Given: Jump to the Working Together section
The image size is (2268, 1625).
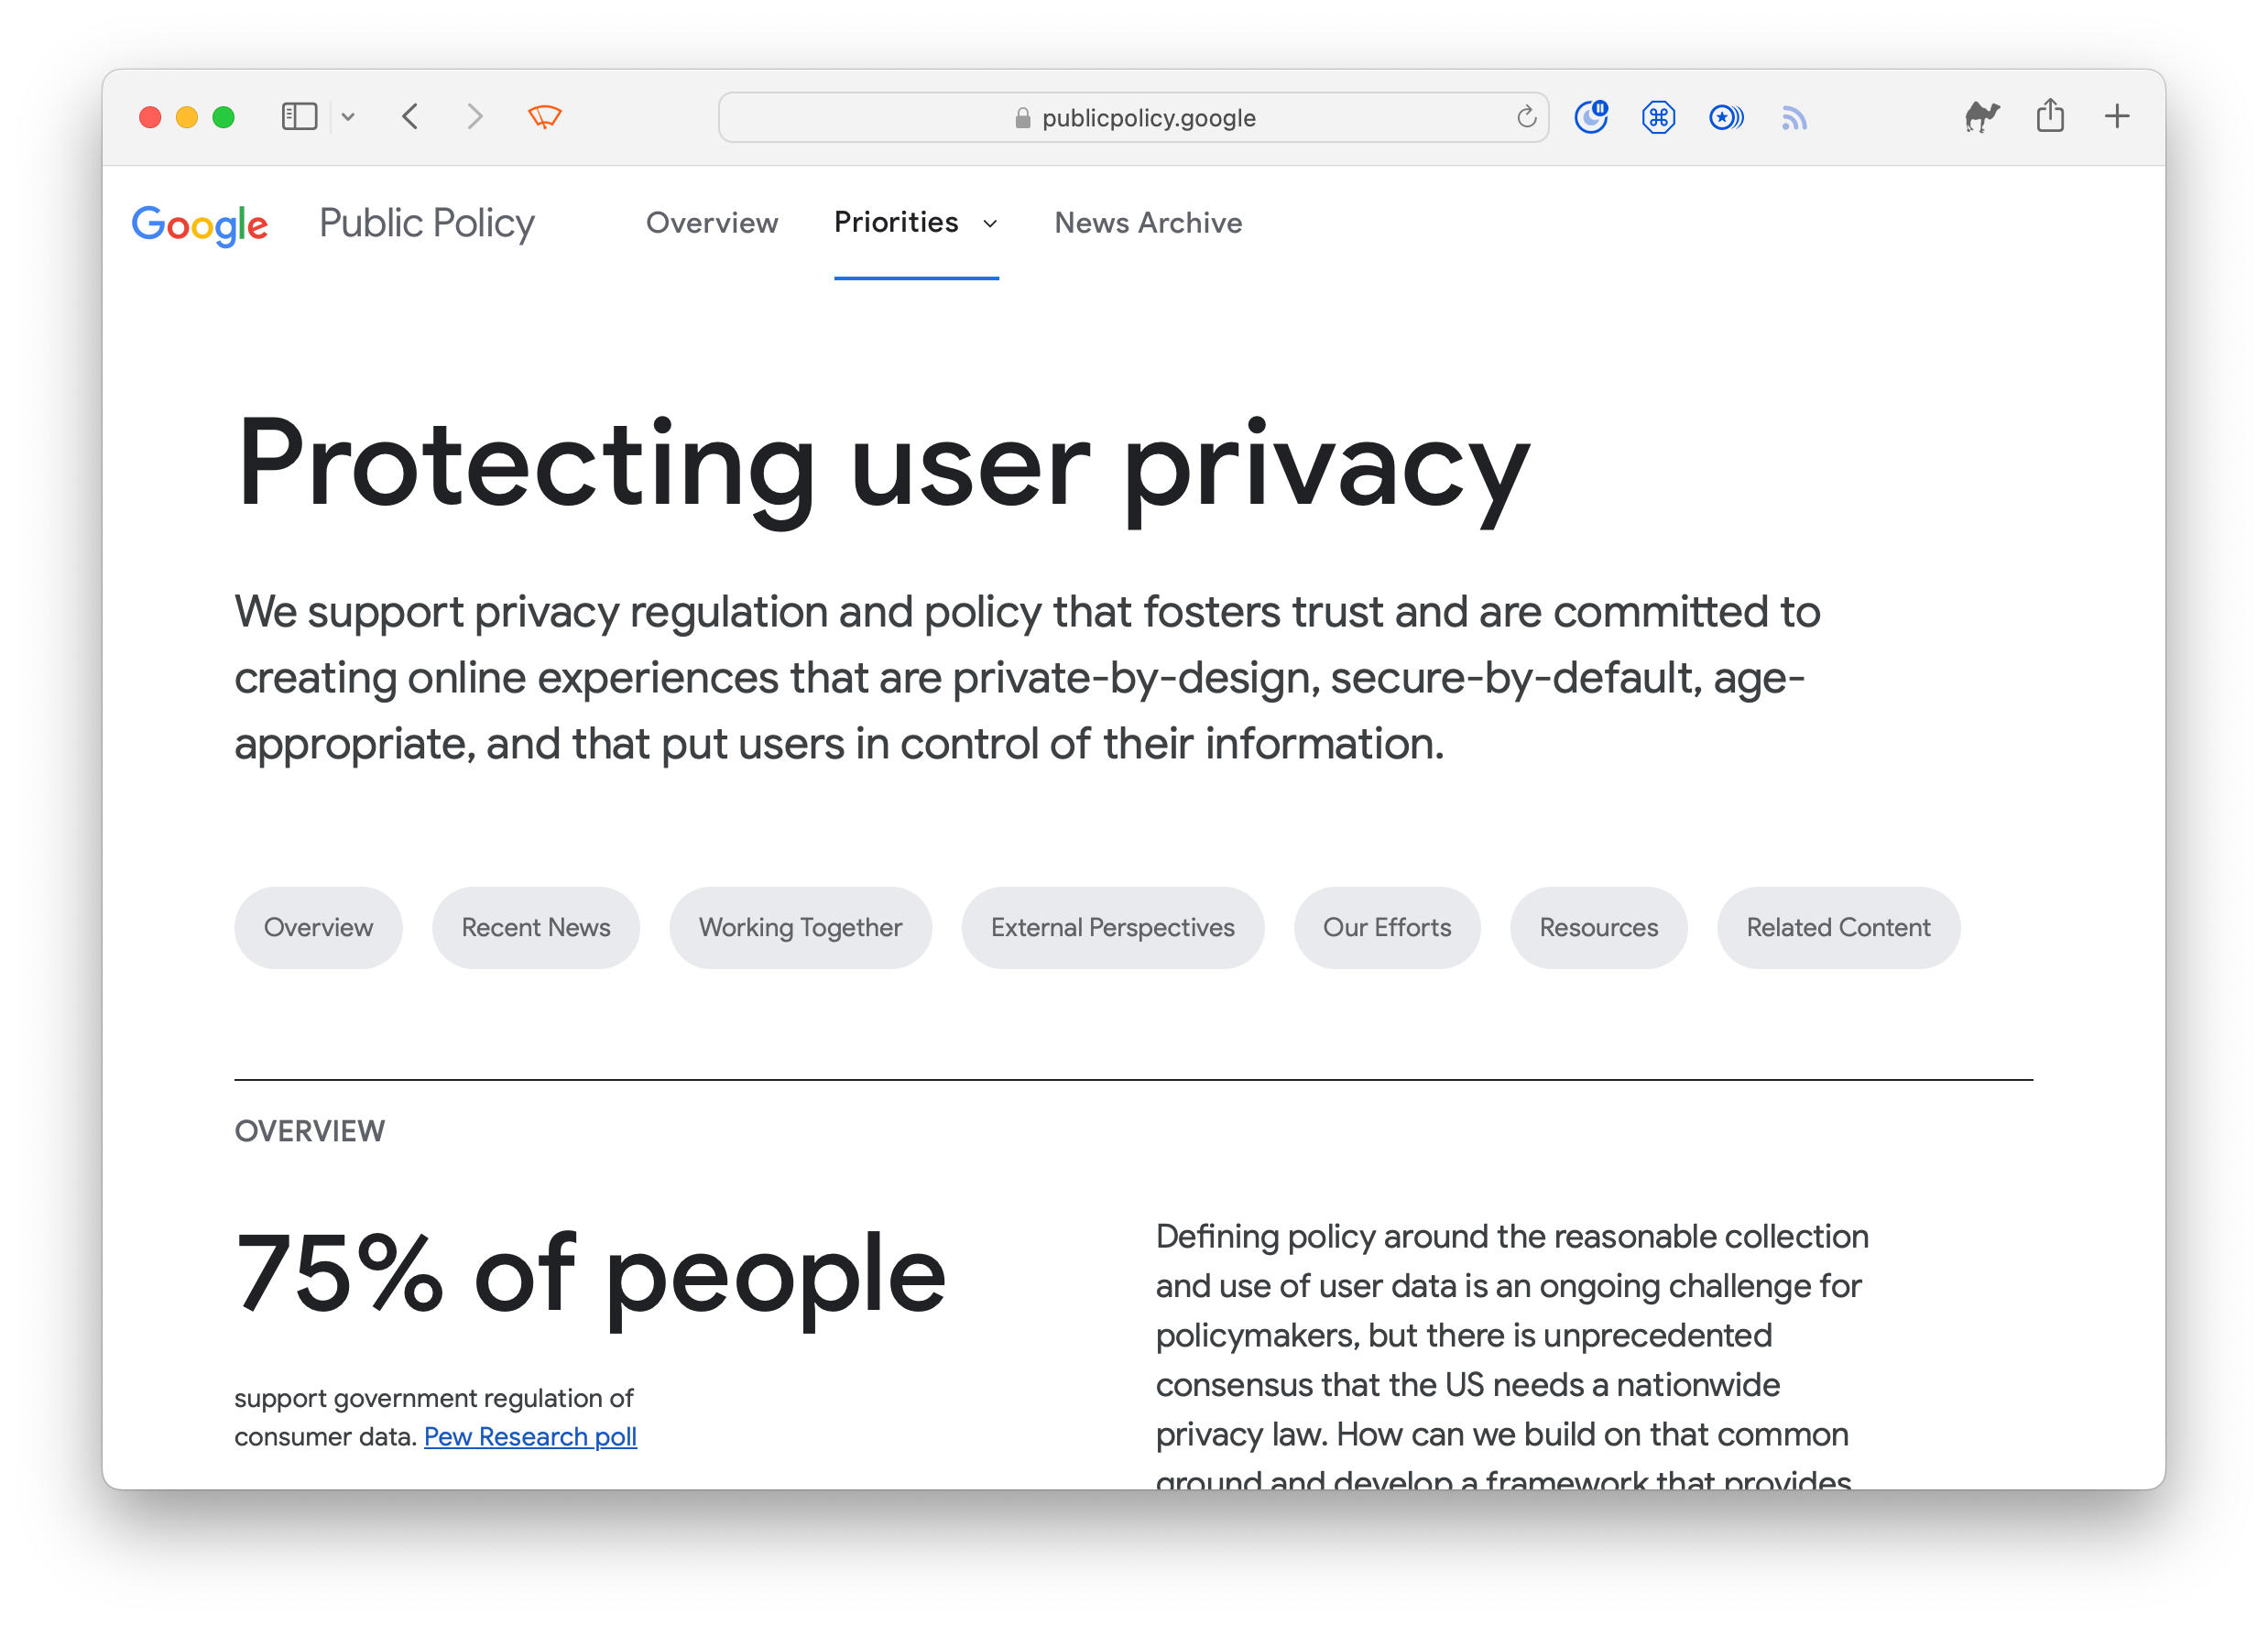Looking at the screenshot, I should point(800,927).
